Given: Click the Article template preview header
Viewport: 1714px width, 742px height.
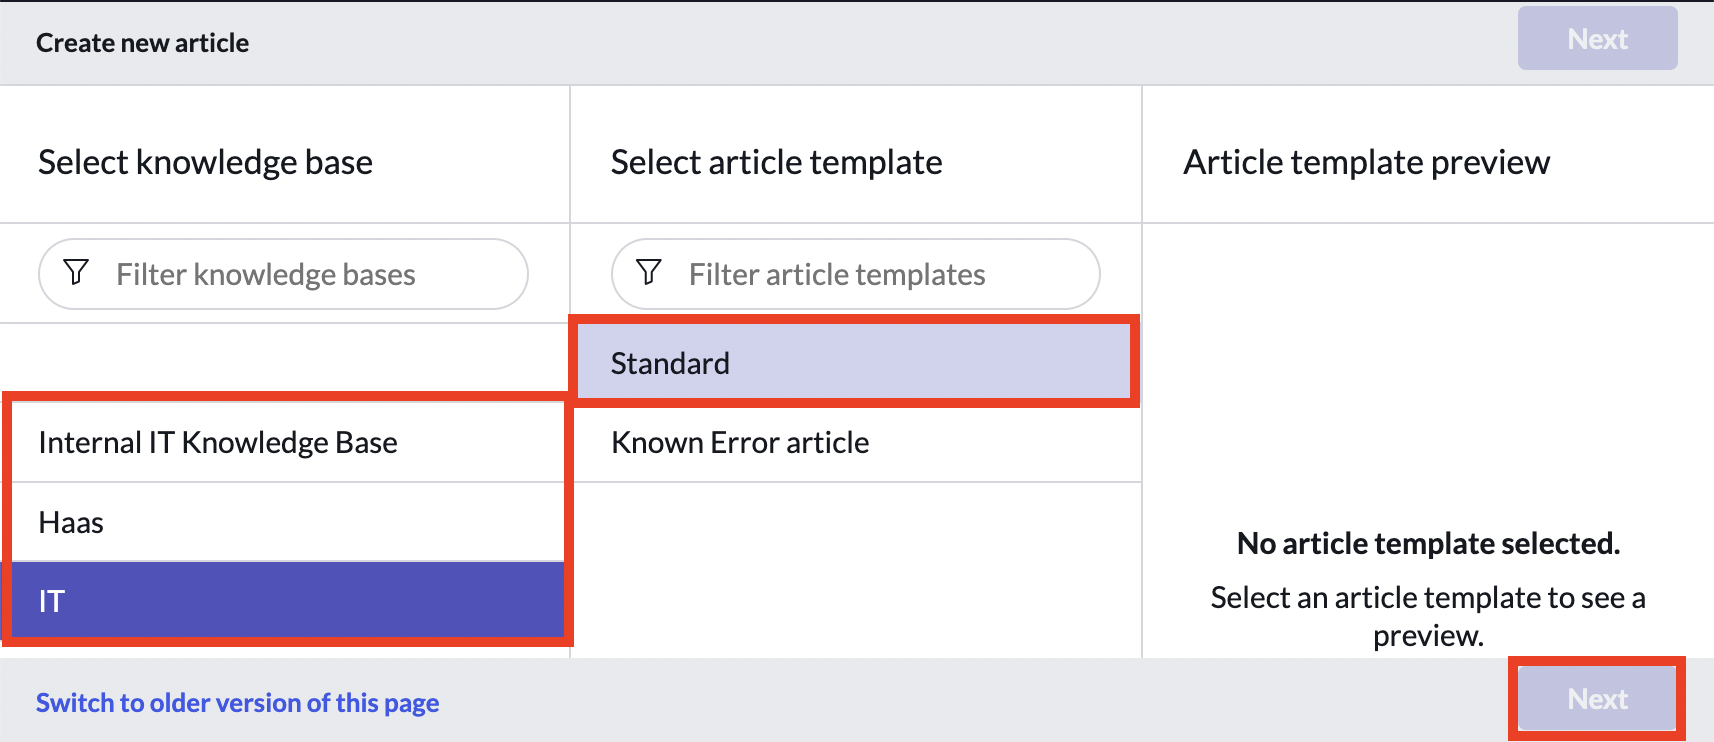Looking at the screenshot, I should pyautogui.click(x=1366, y=161).
